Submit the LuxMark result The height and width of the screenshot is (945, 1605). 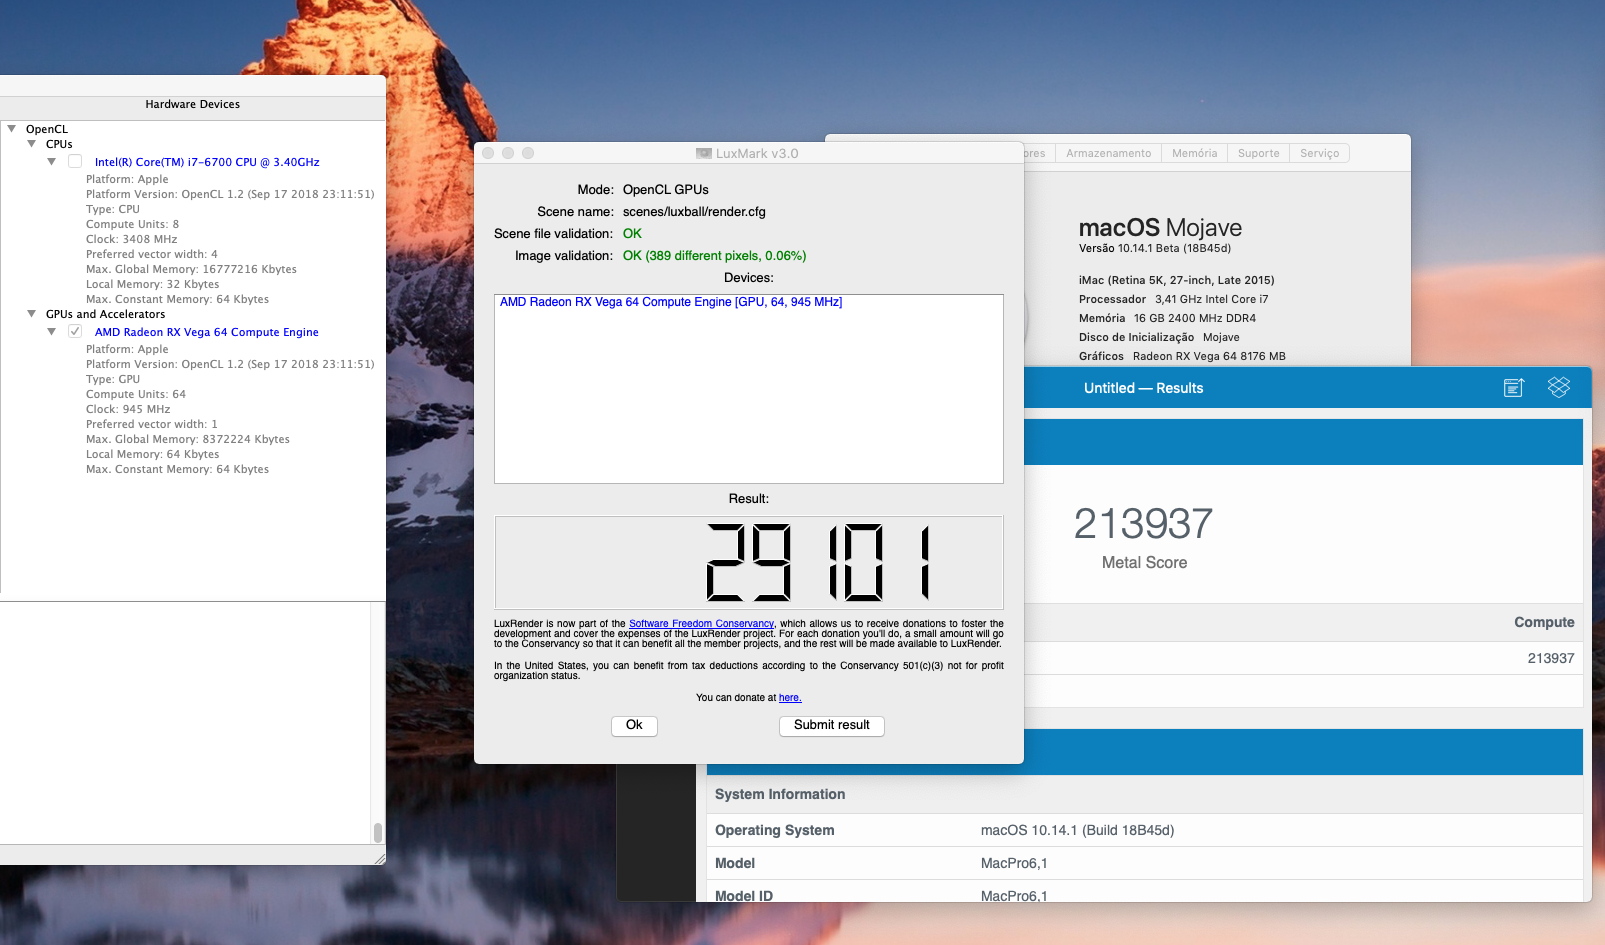[831, 725]
